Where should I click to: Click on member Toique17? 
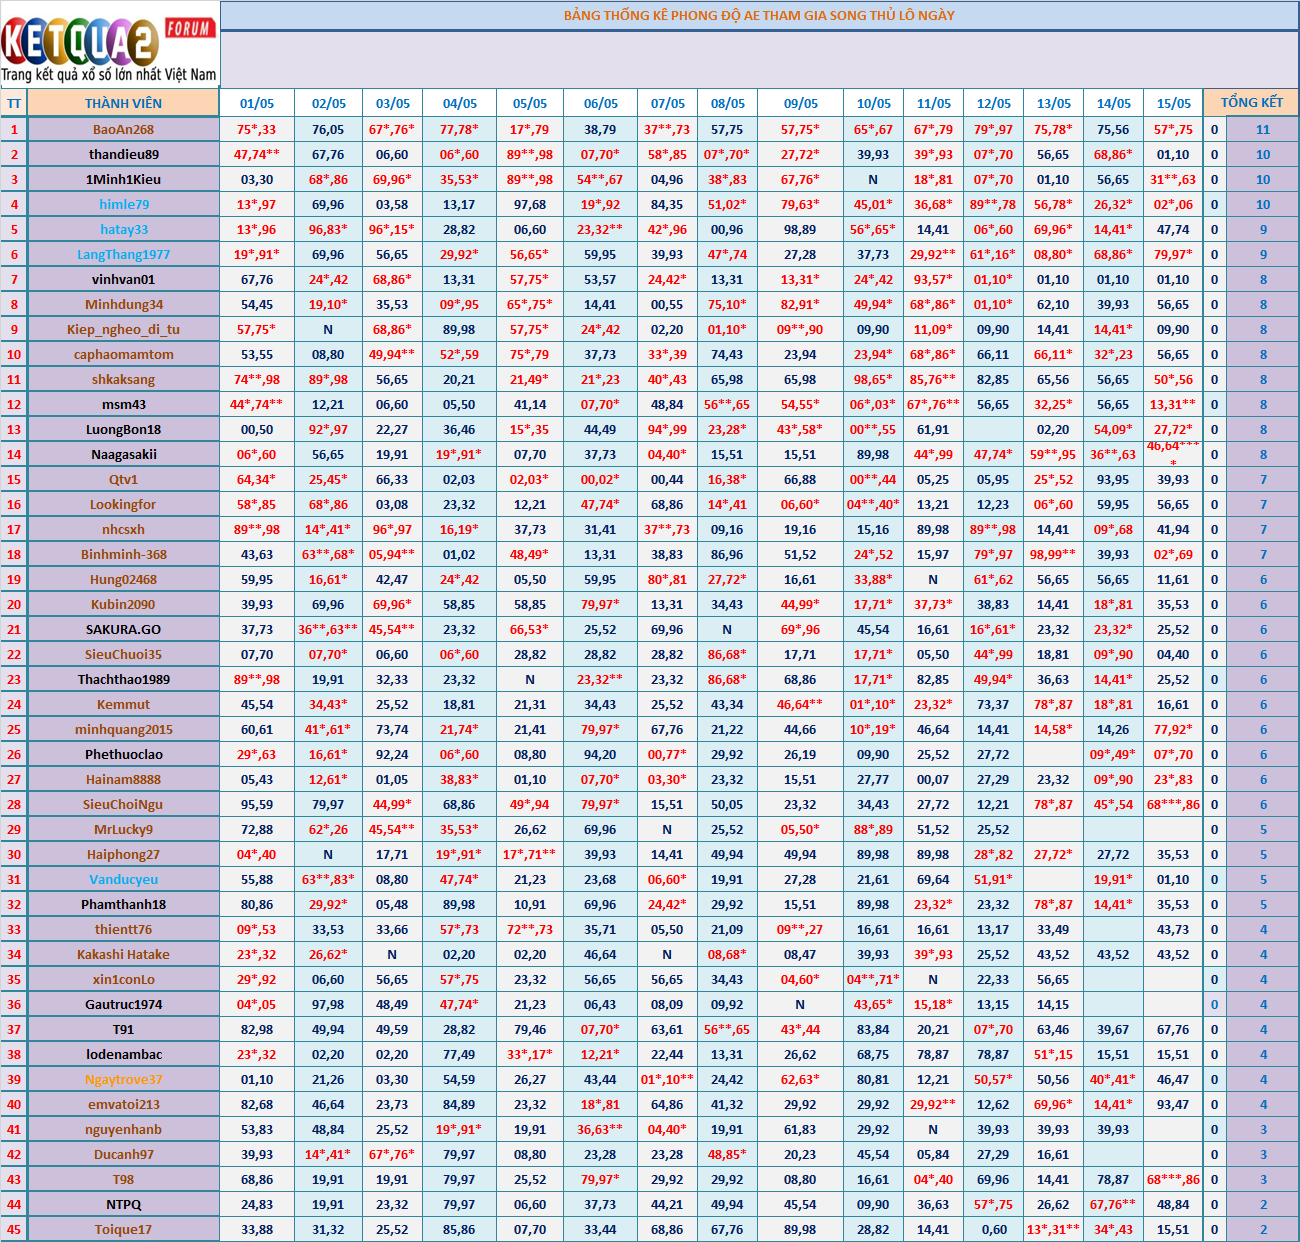pyautogui.click(x=123, y=1229)
